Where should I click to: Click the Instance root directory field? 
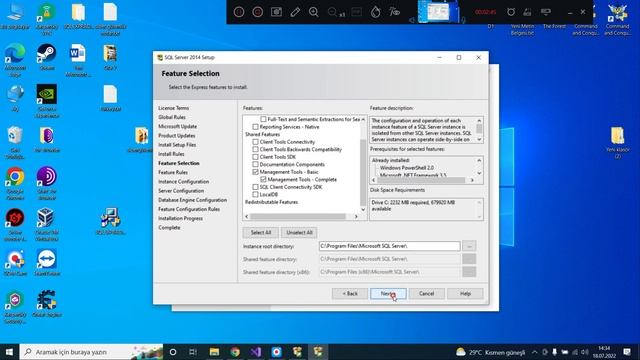(x=389, y=246)
